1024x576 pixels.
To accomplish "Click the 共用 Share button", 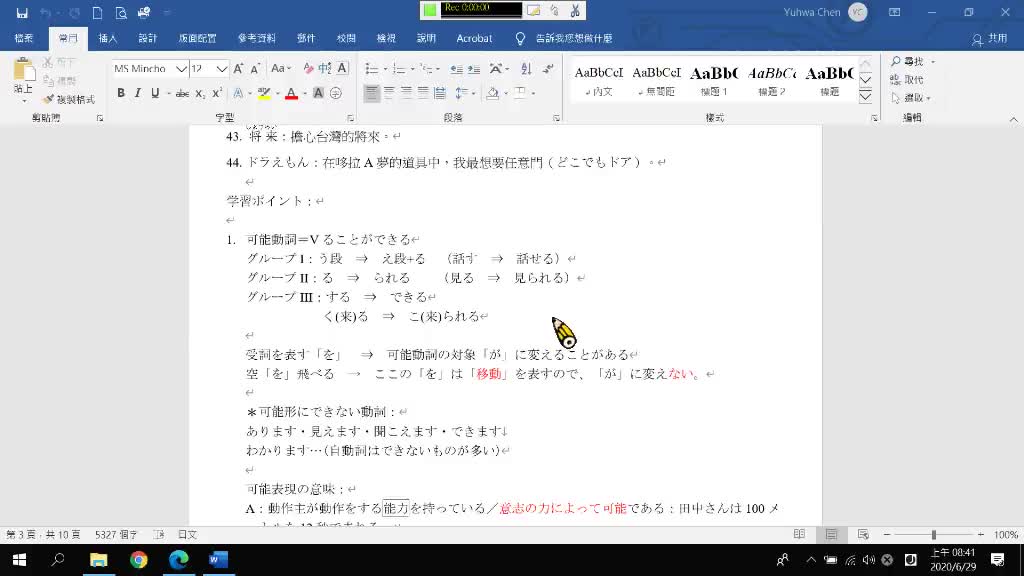I will [x=989, y=39].
